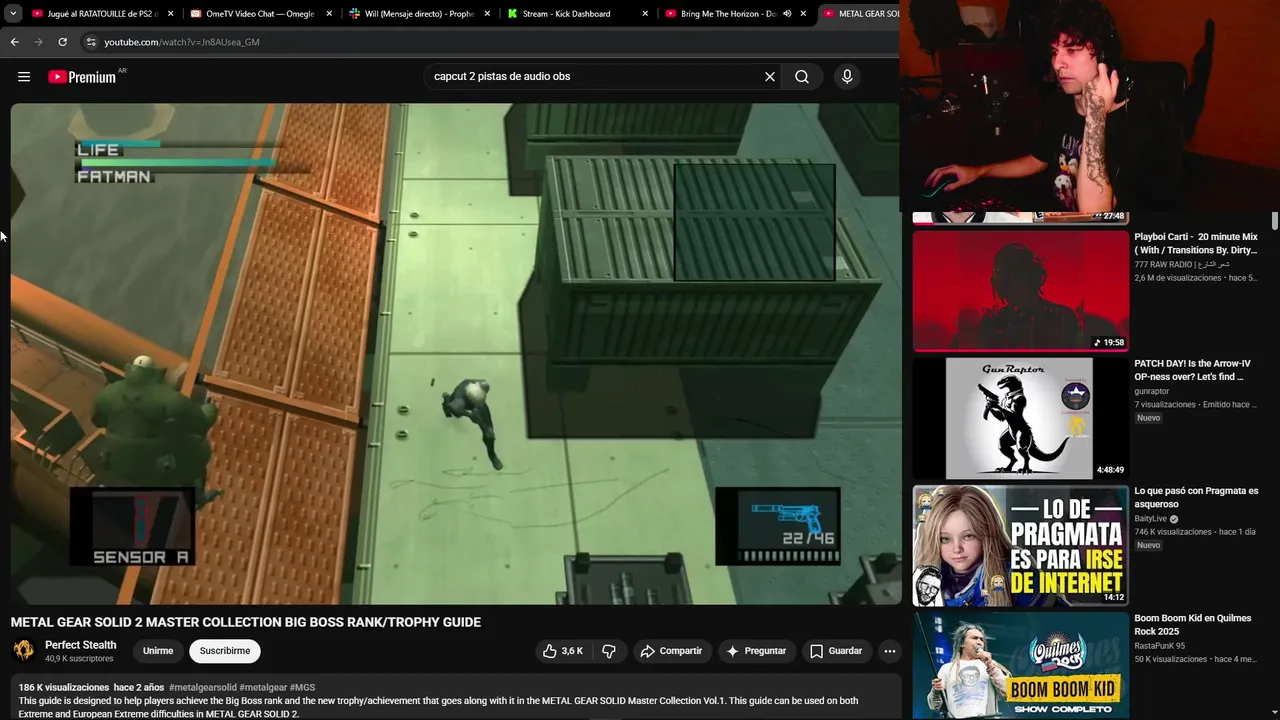Click the Metal Gear Solid video player
1280x720 pixels.
coord(455,353)
